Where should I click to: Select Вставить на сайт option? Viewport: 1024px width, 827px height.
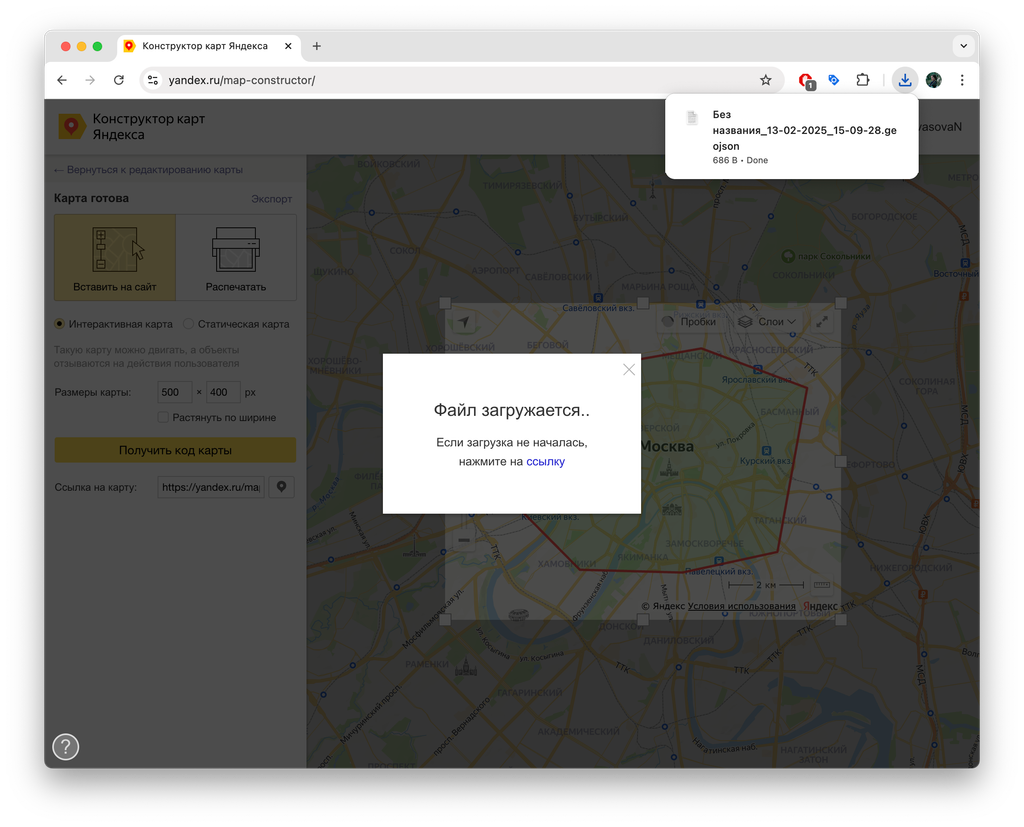tap(115, 257)
